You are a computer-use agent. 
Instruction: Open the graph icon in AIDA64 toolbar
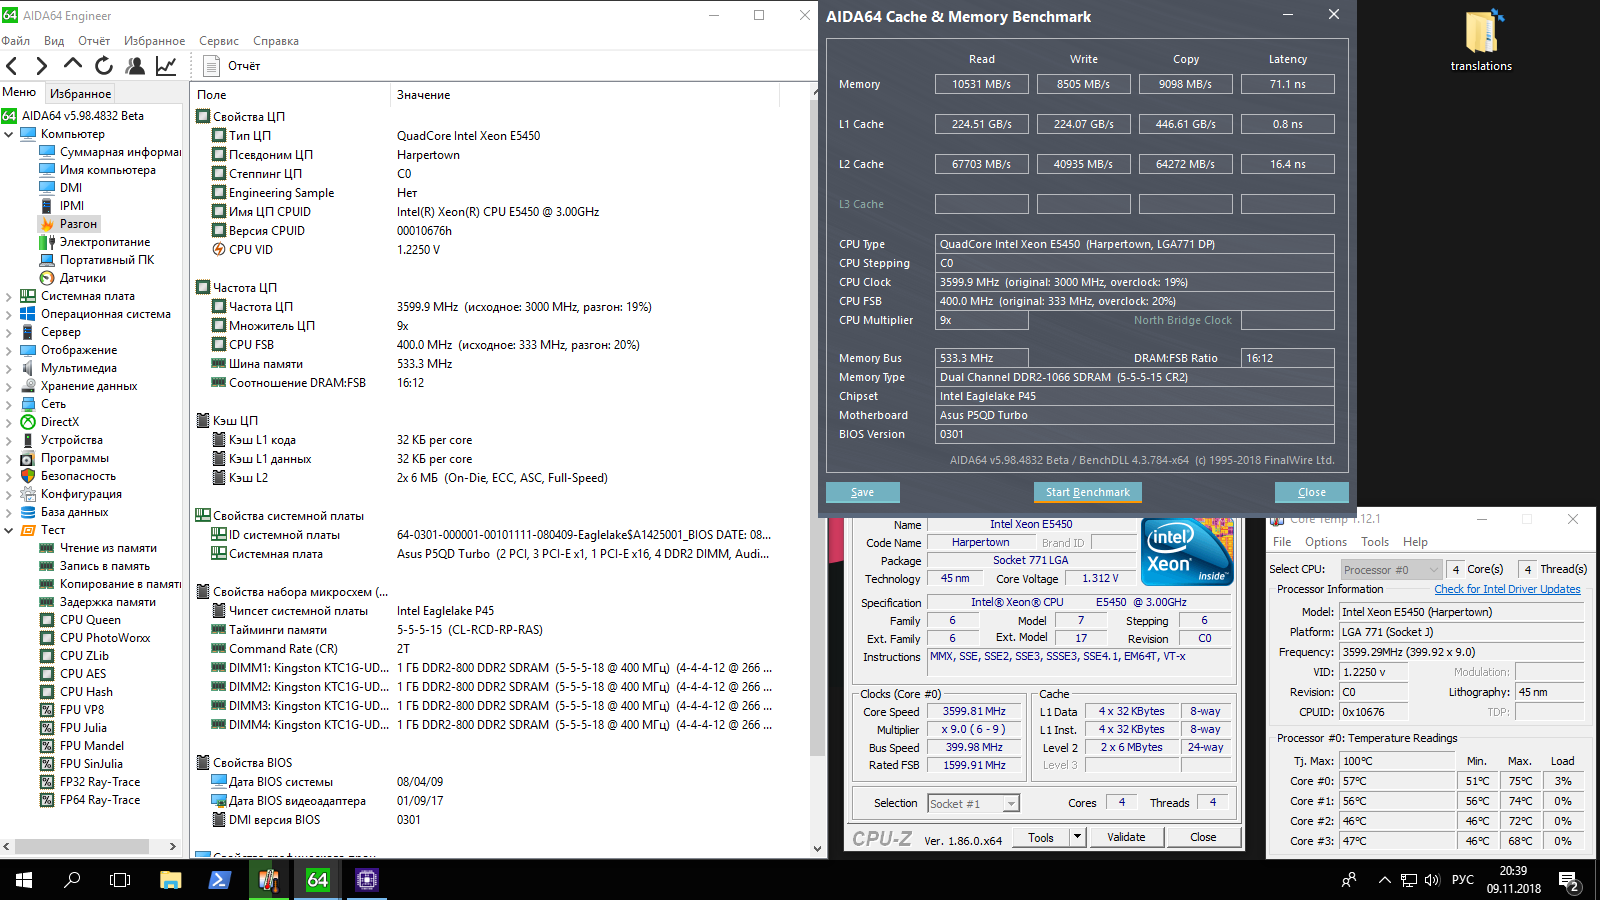166,66
